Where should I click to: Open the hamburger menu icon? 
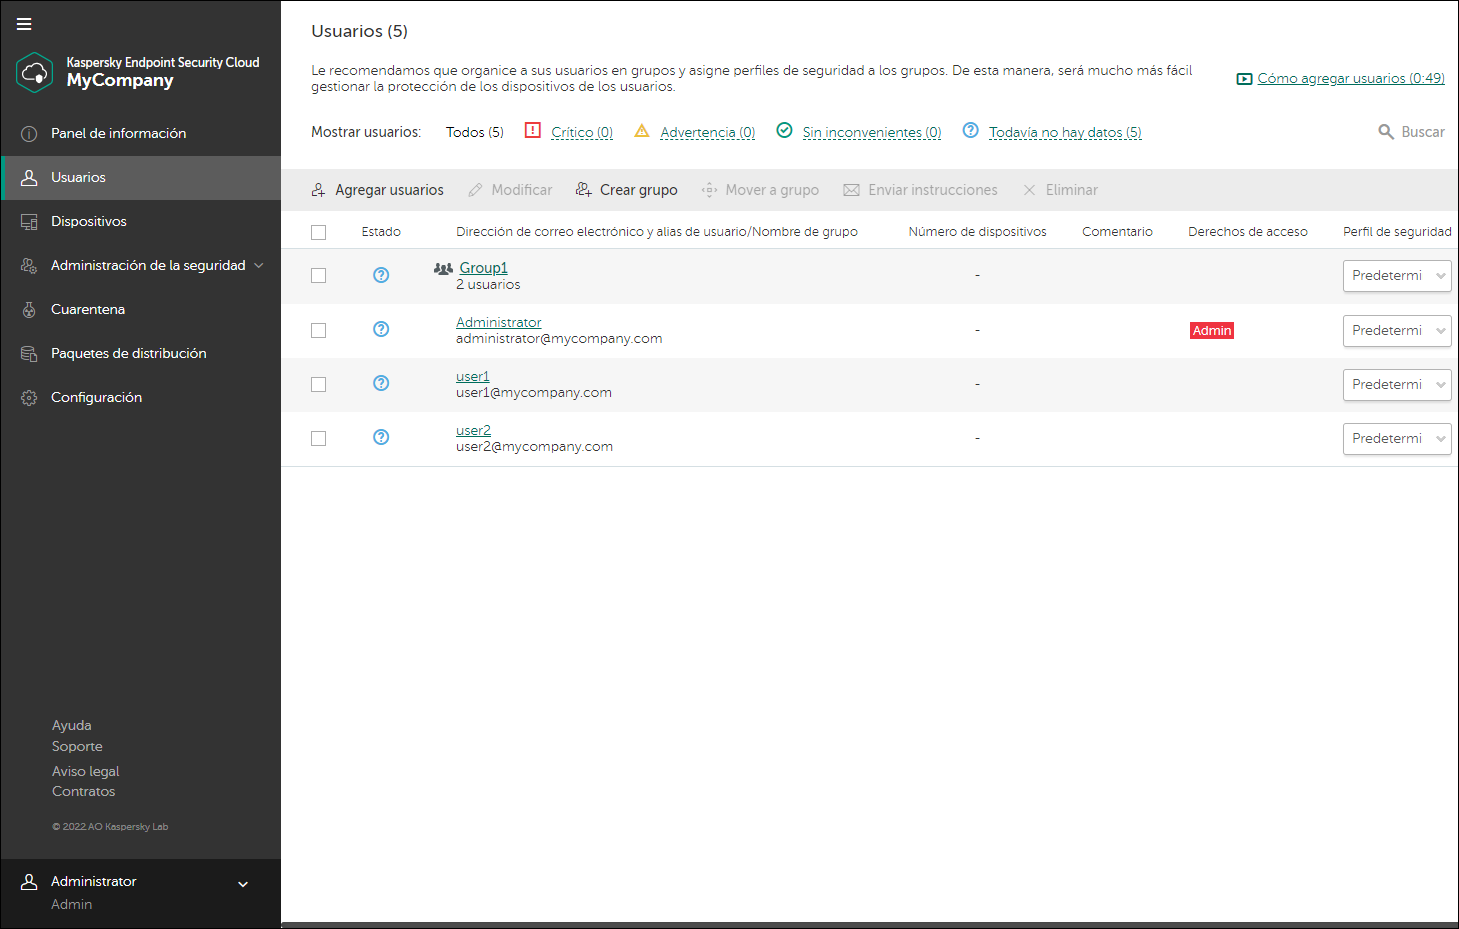point(24,24)
